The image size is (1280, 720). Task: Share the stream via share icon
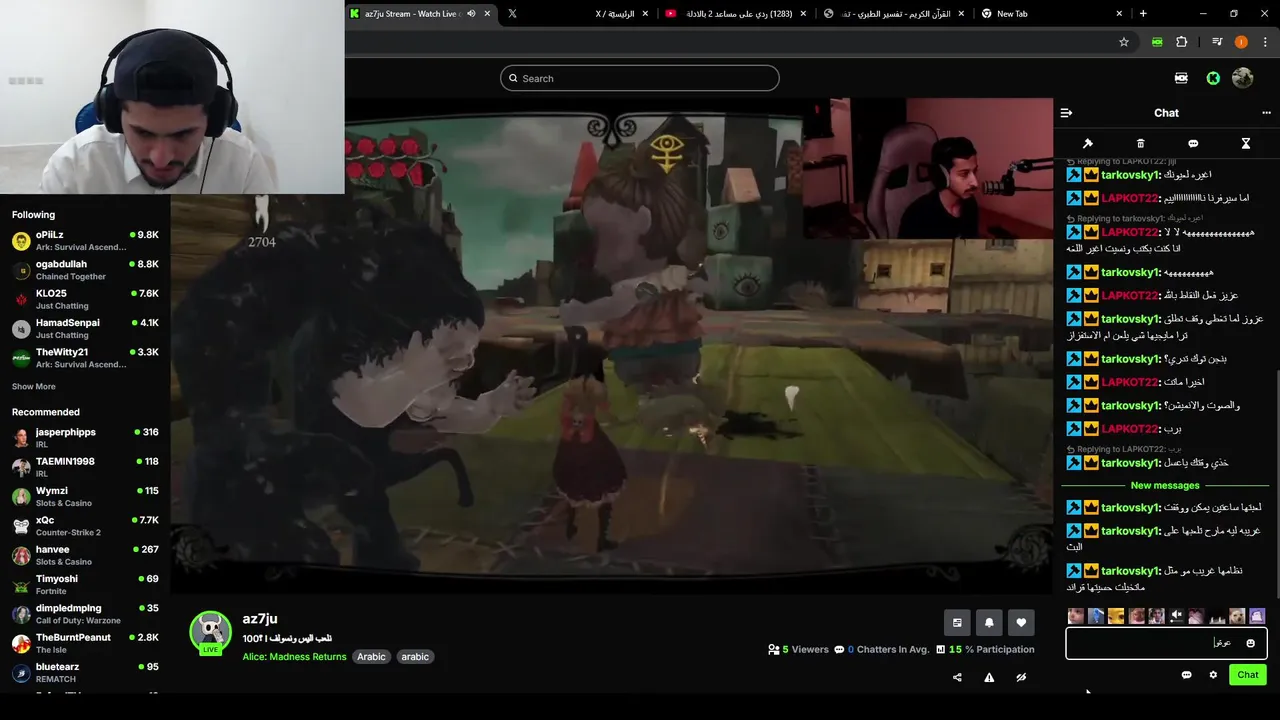pyautogui.click(x=957, y=677)
